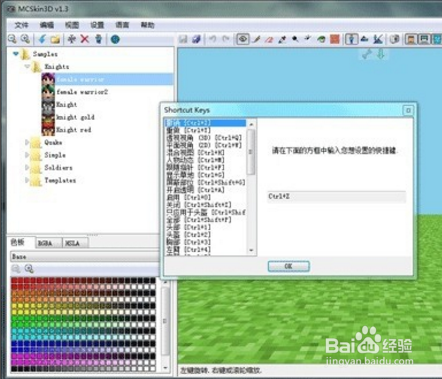Screen dimensions: 442x379
Task: Click the diagonal arrow icon in the viewport
Action: pos(367,54)
